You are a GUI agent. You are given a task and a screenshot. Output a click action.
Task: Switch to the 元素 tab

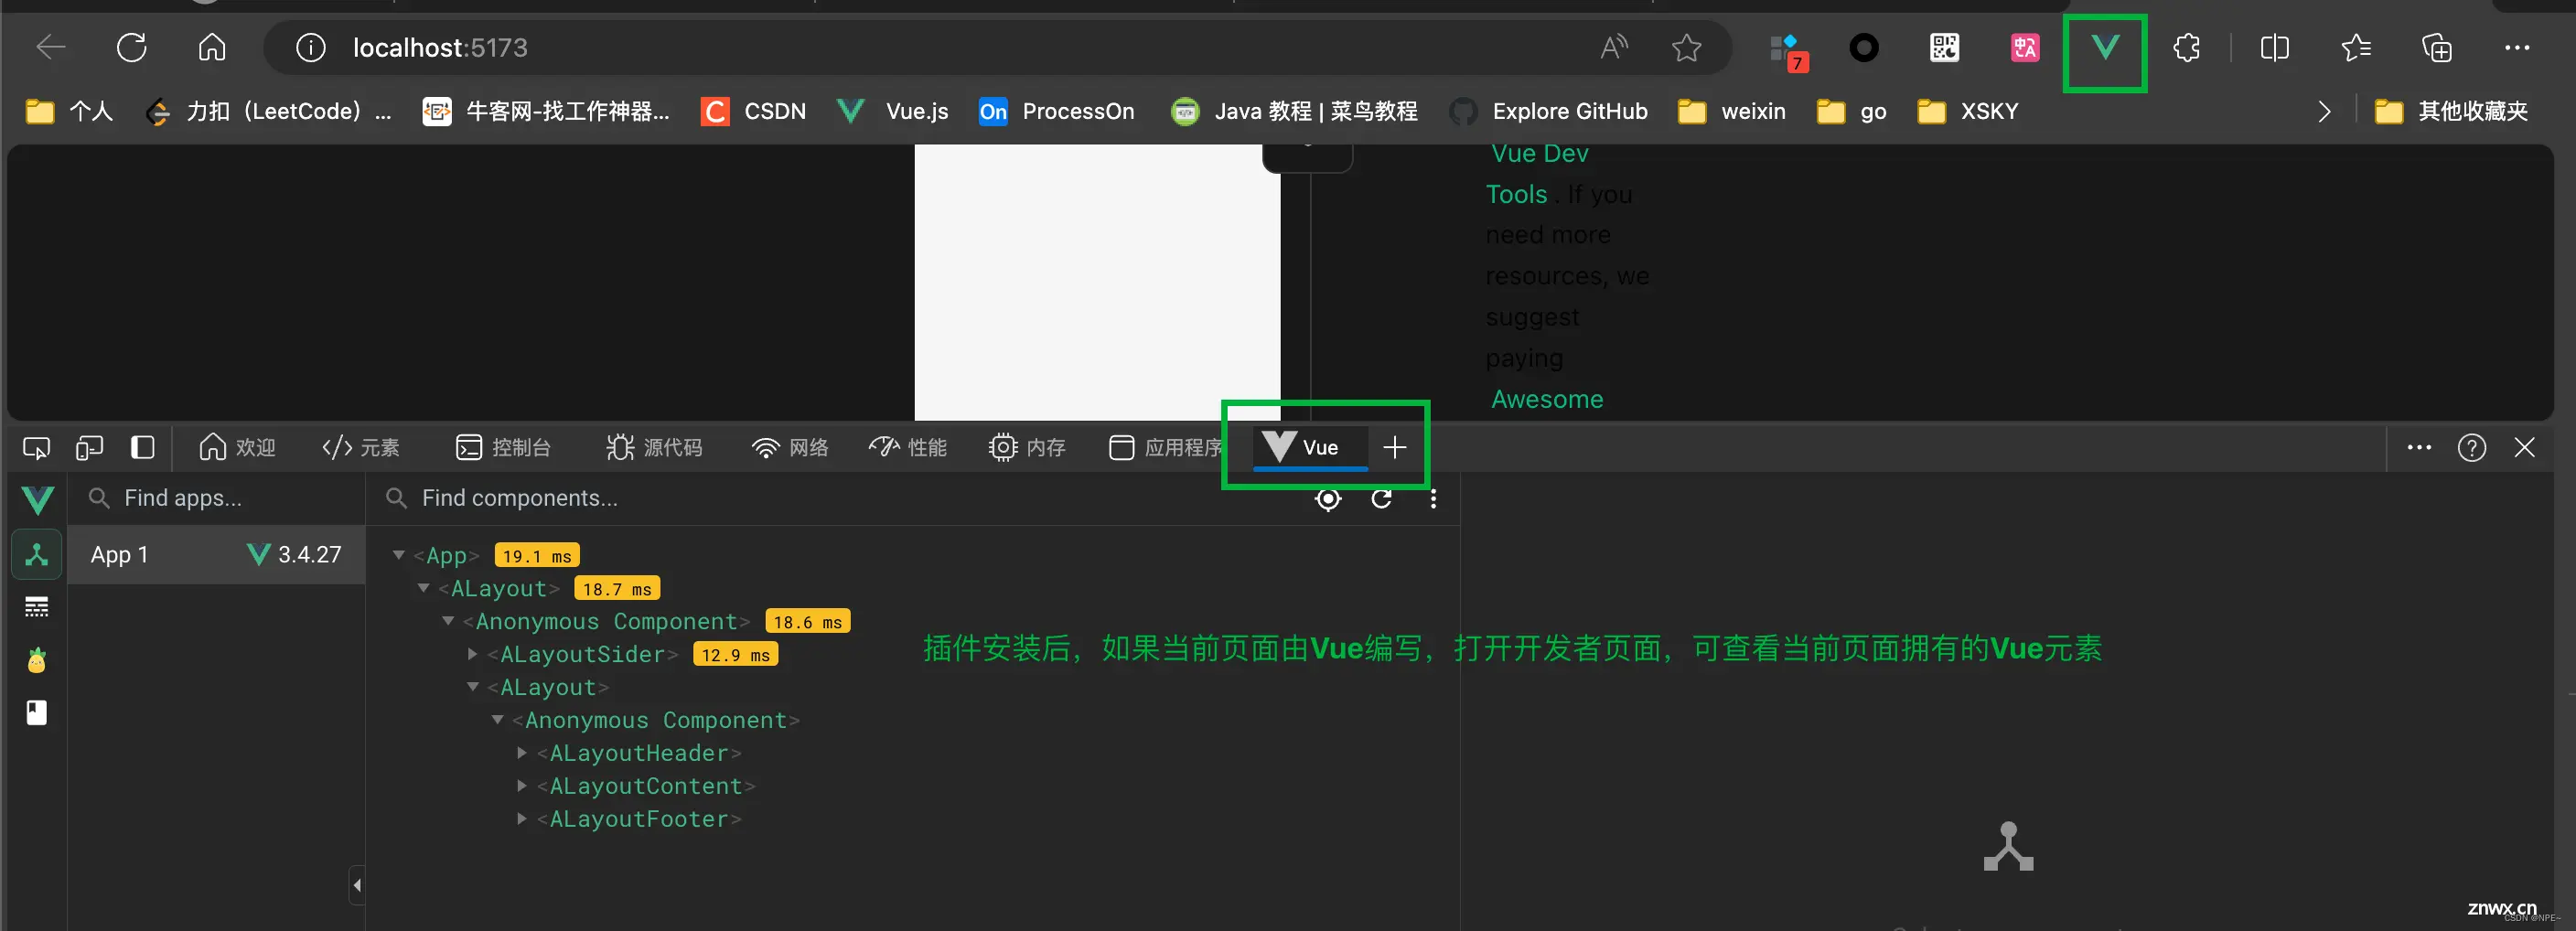361,447
